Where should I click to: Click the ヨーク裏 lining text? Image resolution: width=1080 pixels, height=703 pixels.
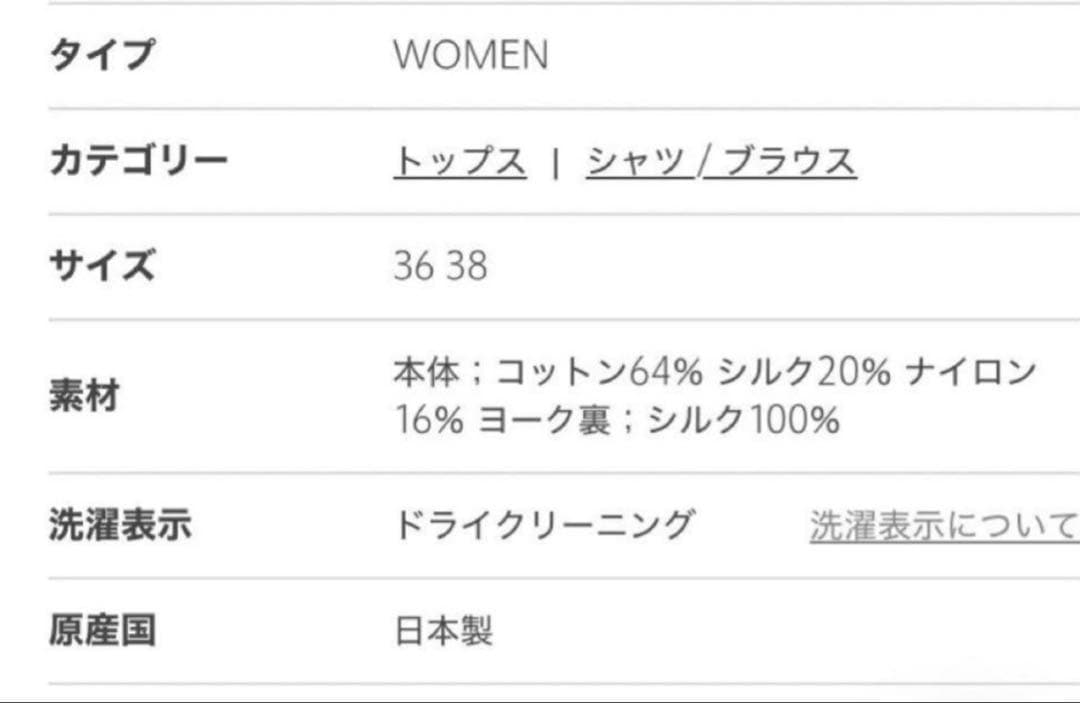tap(546, 420)
